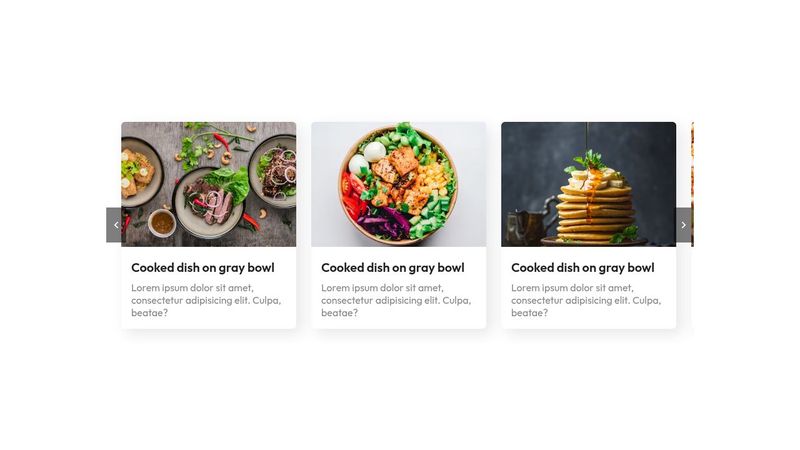Click third card title 'Cooked dish on gray bowl'
The height and width of the screenshot is (450, 800).
click(x=583, y=268)
